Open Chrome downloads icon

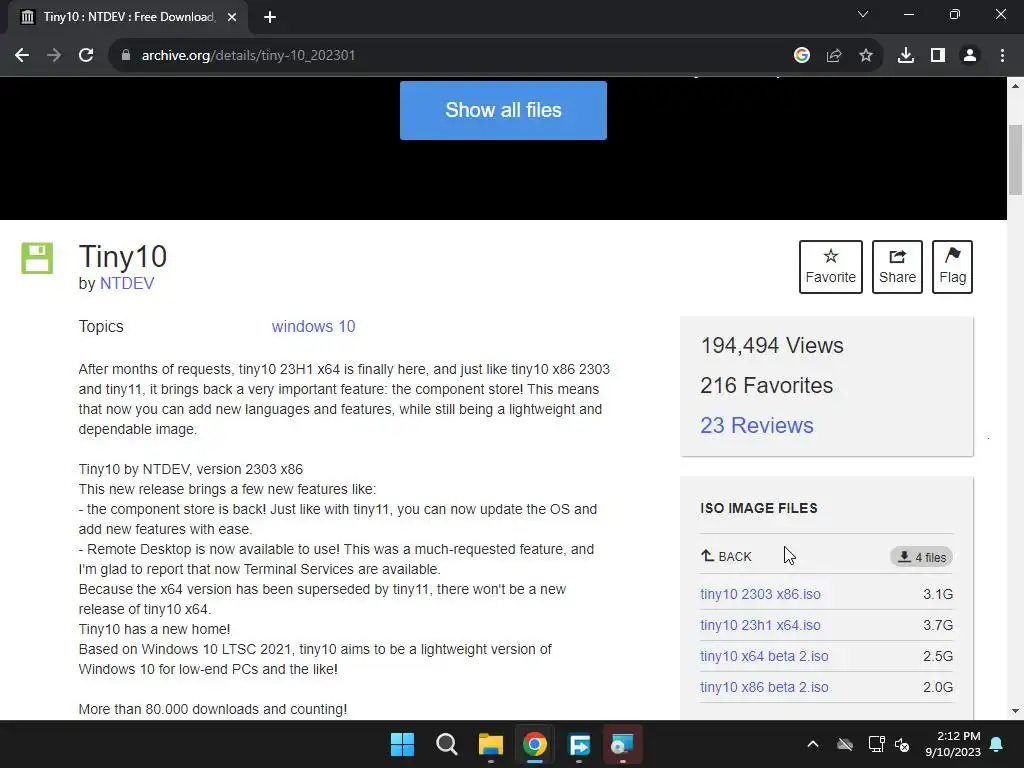coord(906,56)
